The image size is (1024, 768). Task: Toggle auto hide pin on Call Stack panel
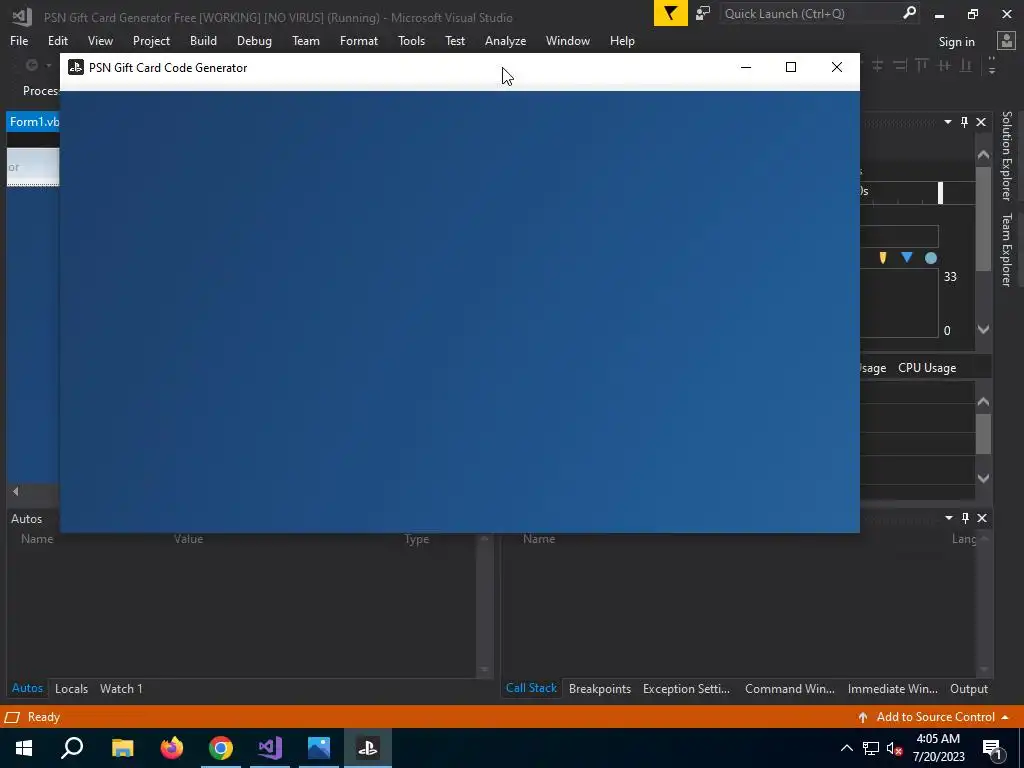point(965,518)
